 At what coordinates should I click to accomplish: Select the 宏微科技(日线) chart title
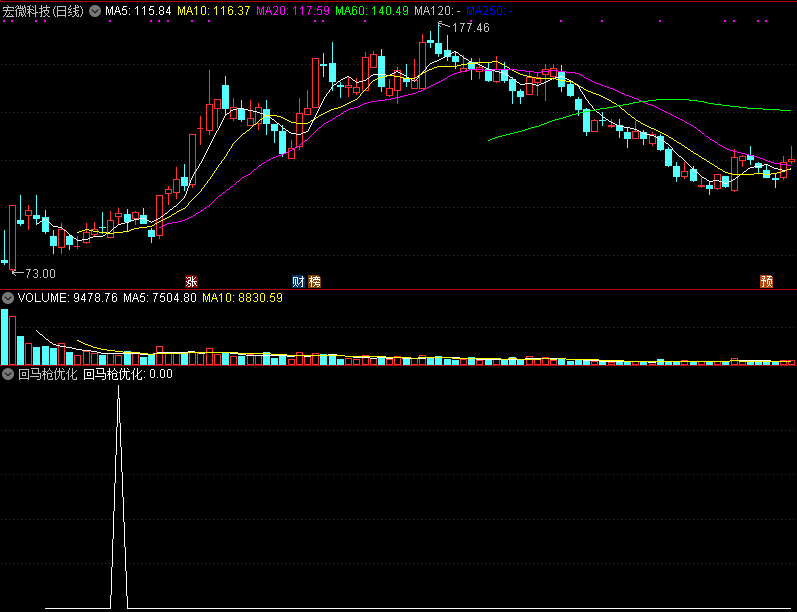(x=43, y=11)
